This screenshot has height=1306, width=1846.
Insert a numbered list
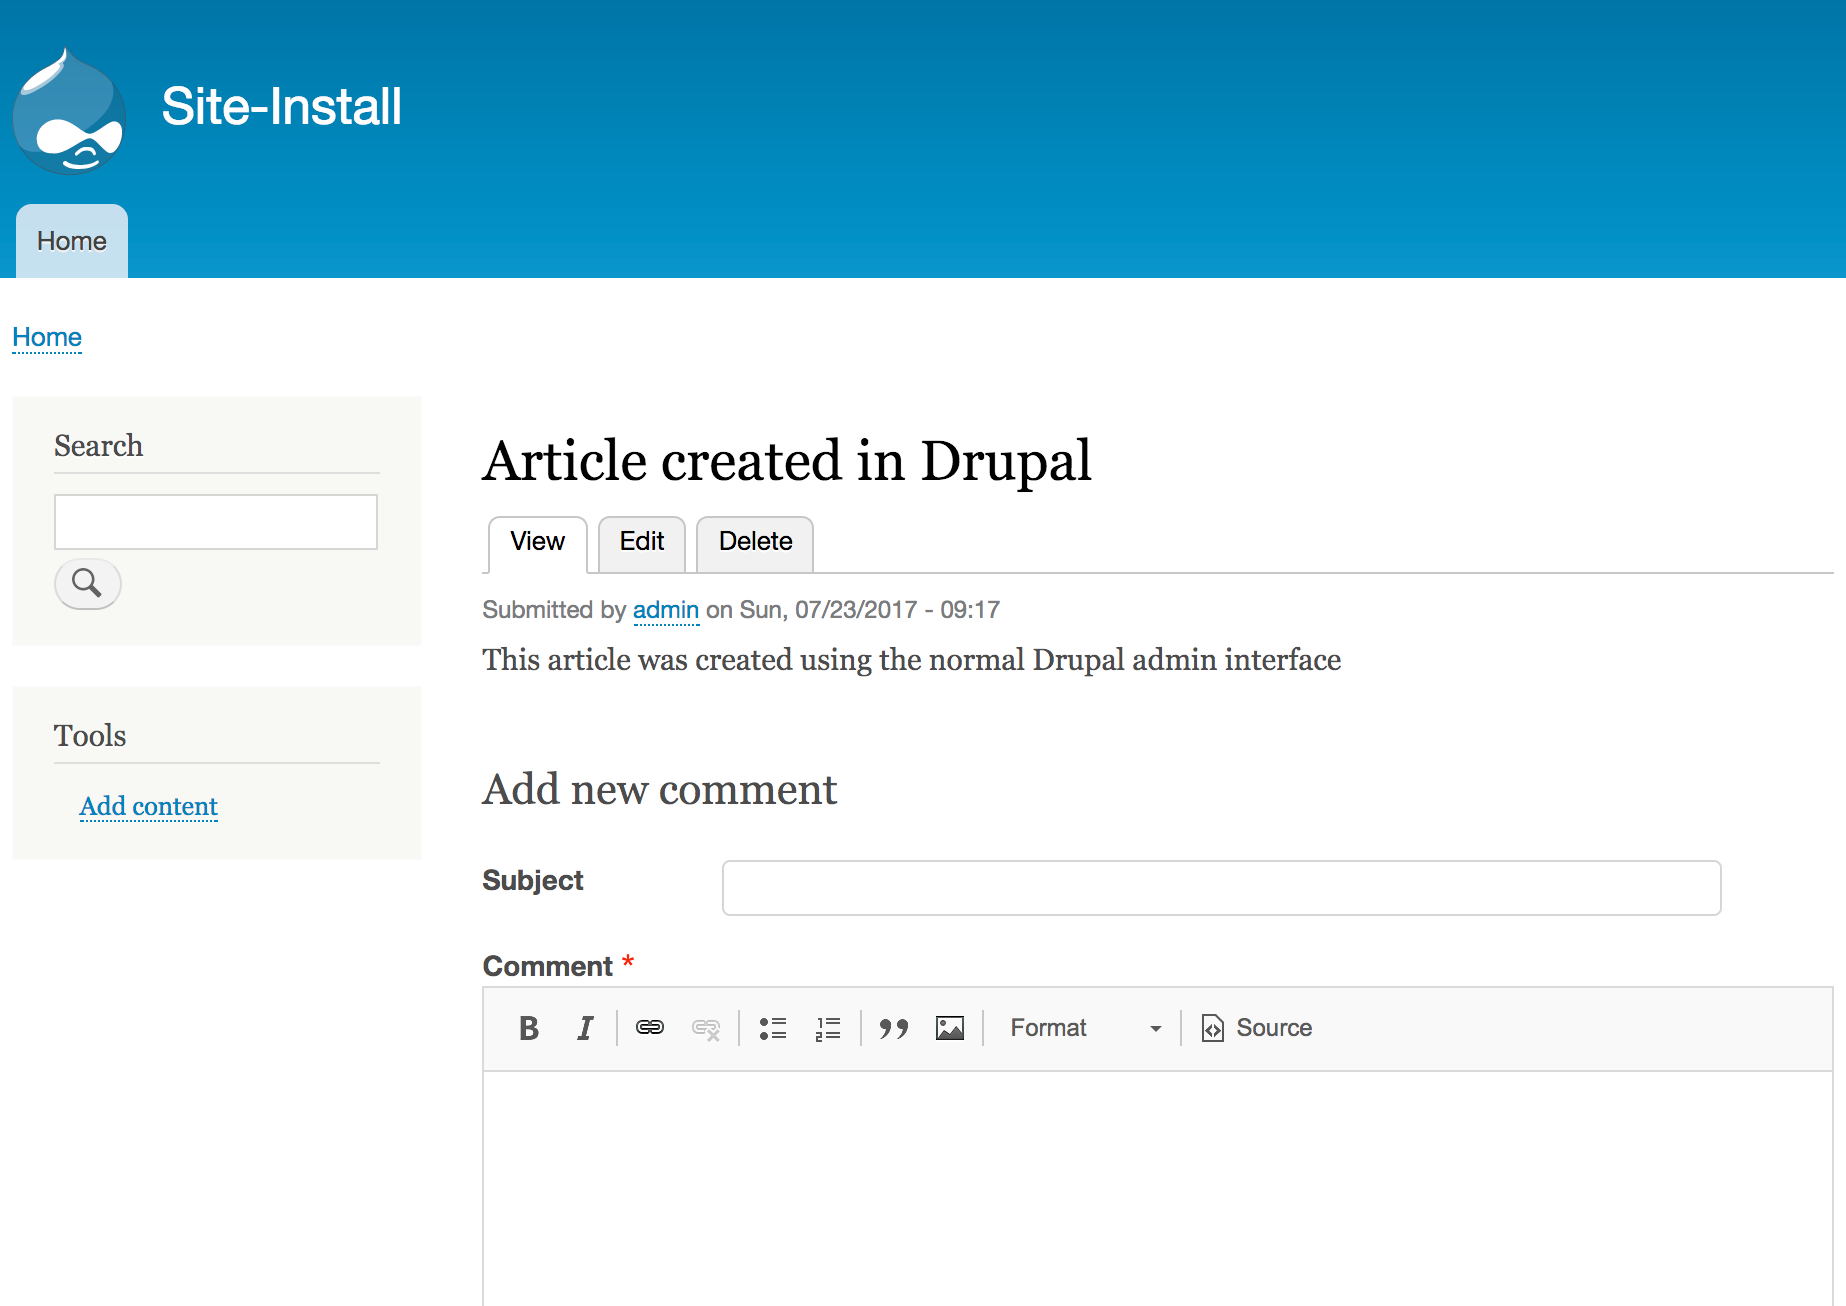pos(828,1028)
